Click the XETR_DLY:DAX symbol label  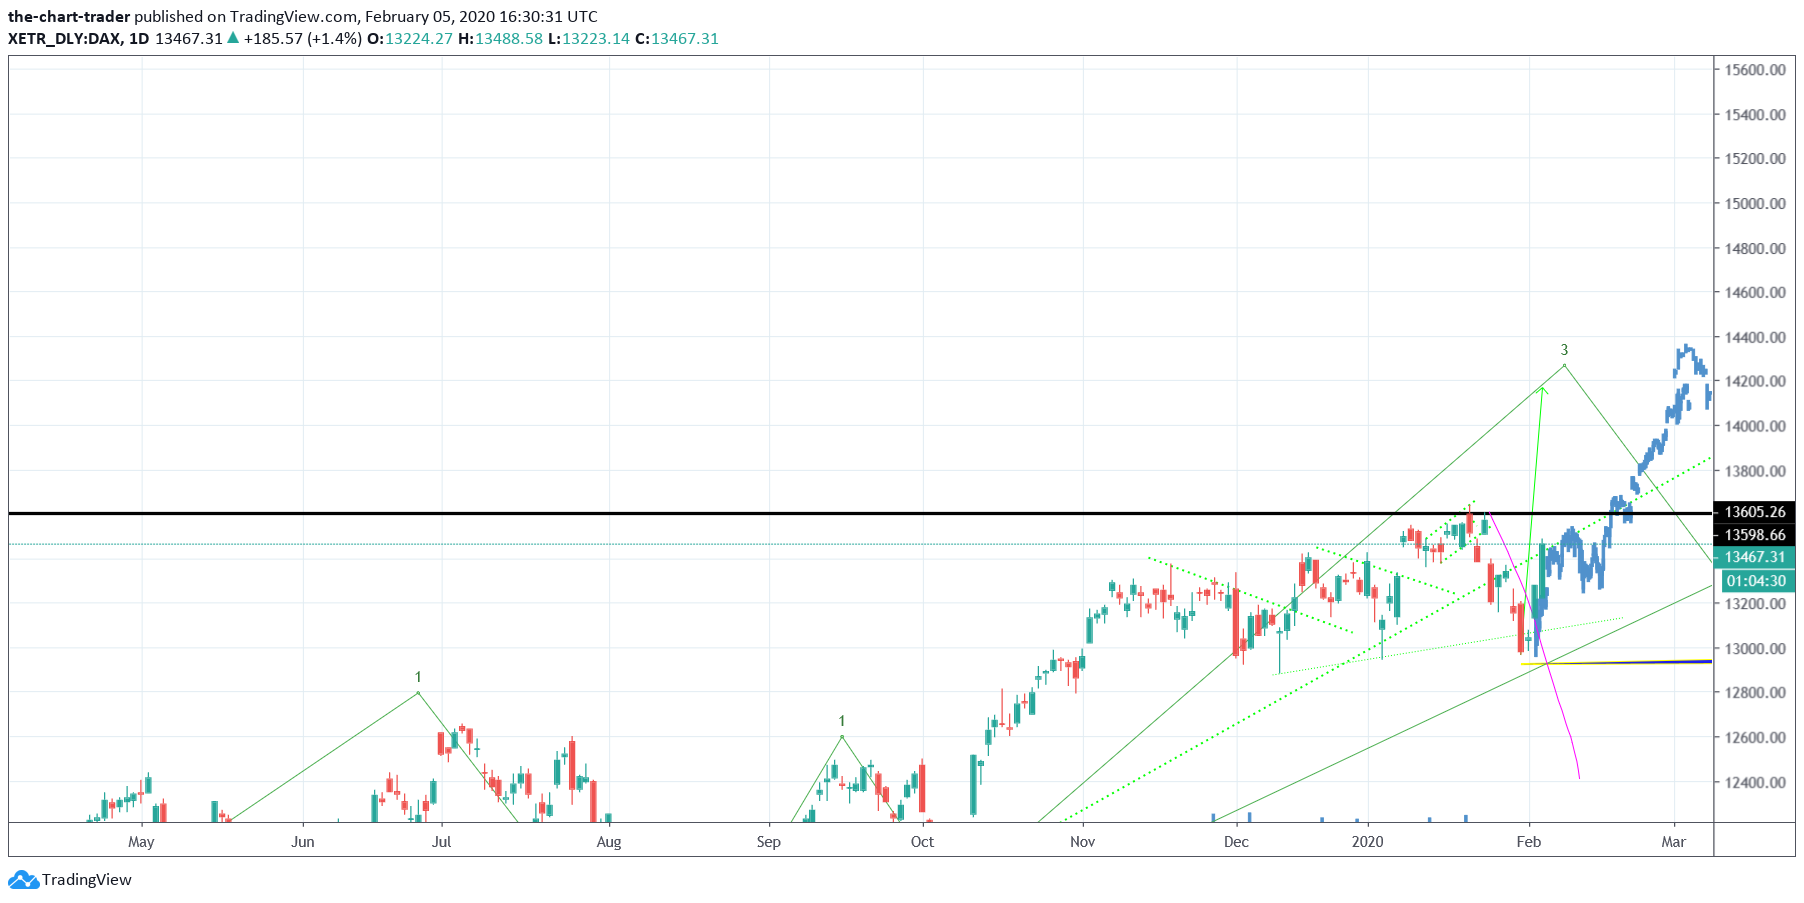pyautogui.click(x=65, y=39)
